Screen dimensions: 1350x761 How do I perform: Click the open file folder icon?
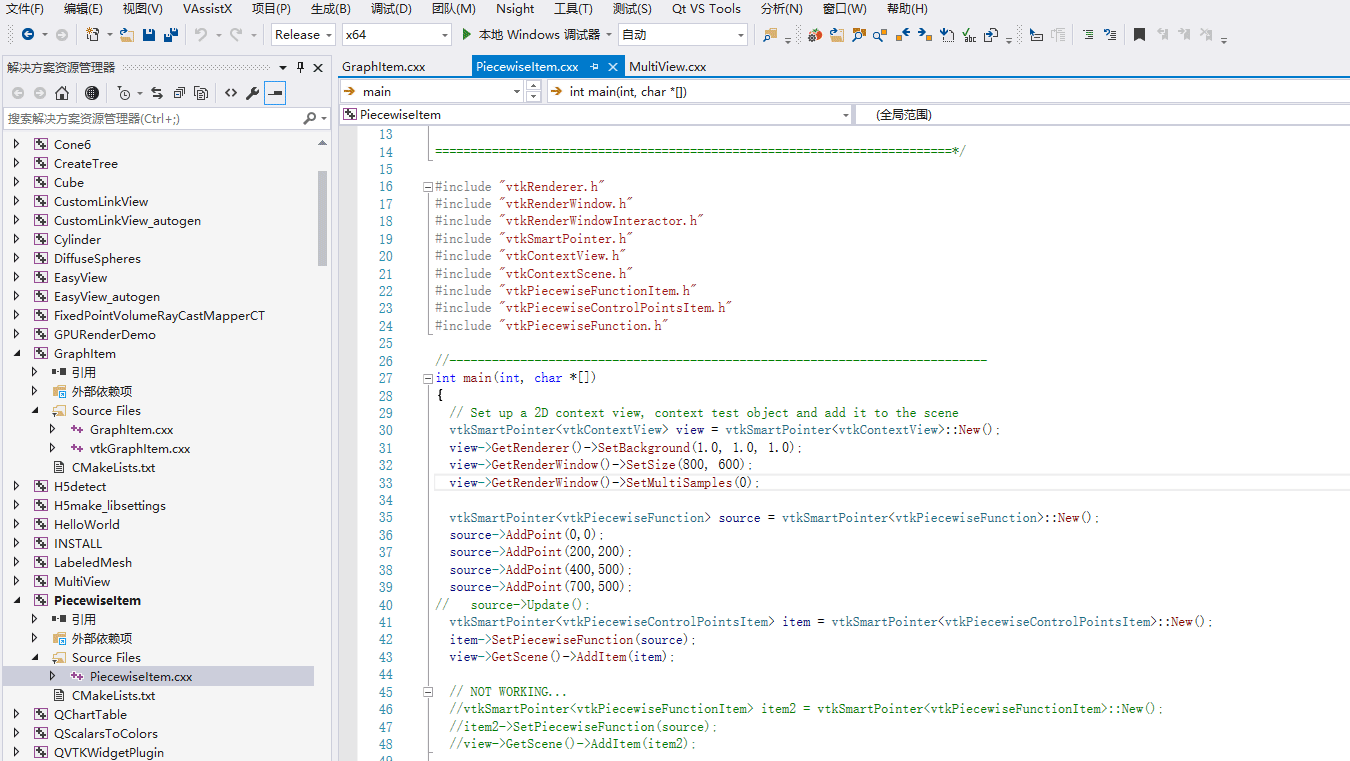click(x=126, y=34)
